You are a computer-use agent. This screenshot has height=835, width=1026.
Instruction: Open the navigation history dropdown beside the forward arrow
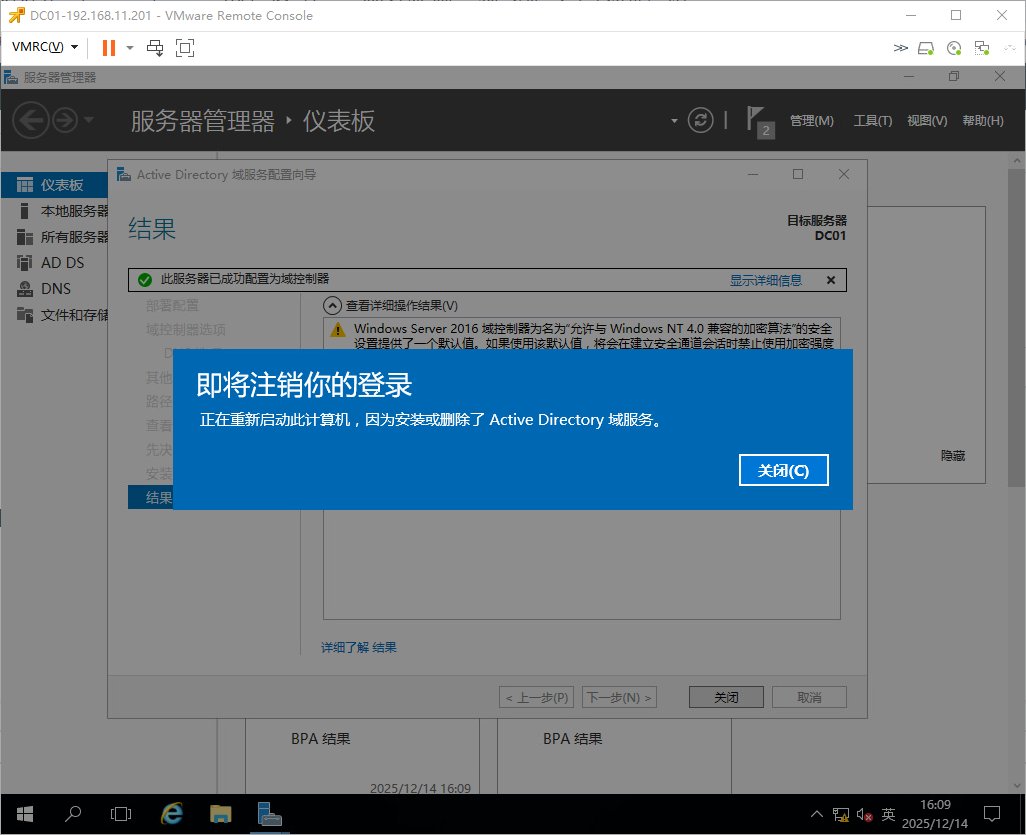(89, 120)
